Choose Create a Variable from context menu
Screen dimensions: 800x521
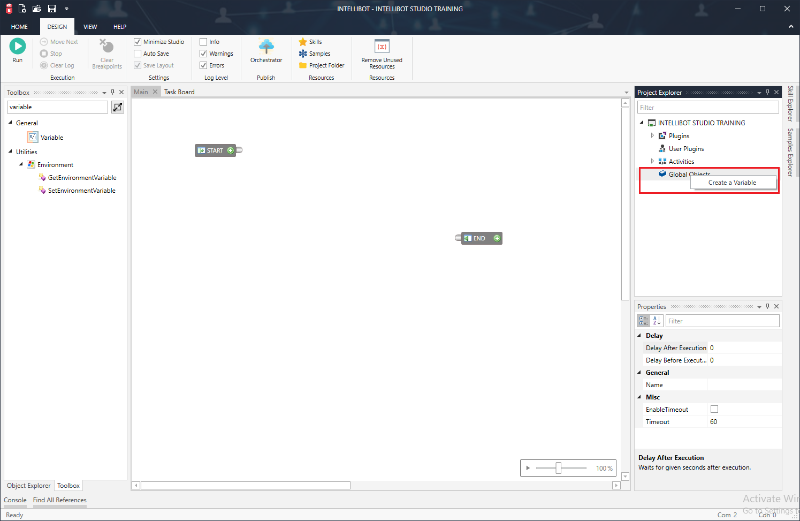tap(732, 183)
